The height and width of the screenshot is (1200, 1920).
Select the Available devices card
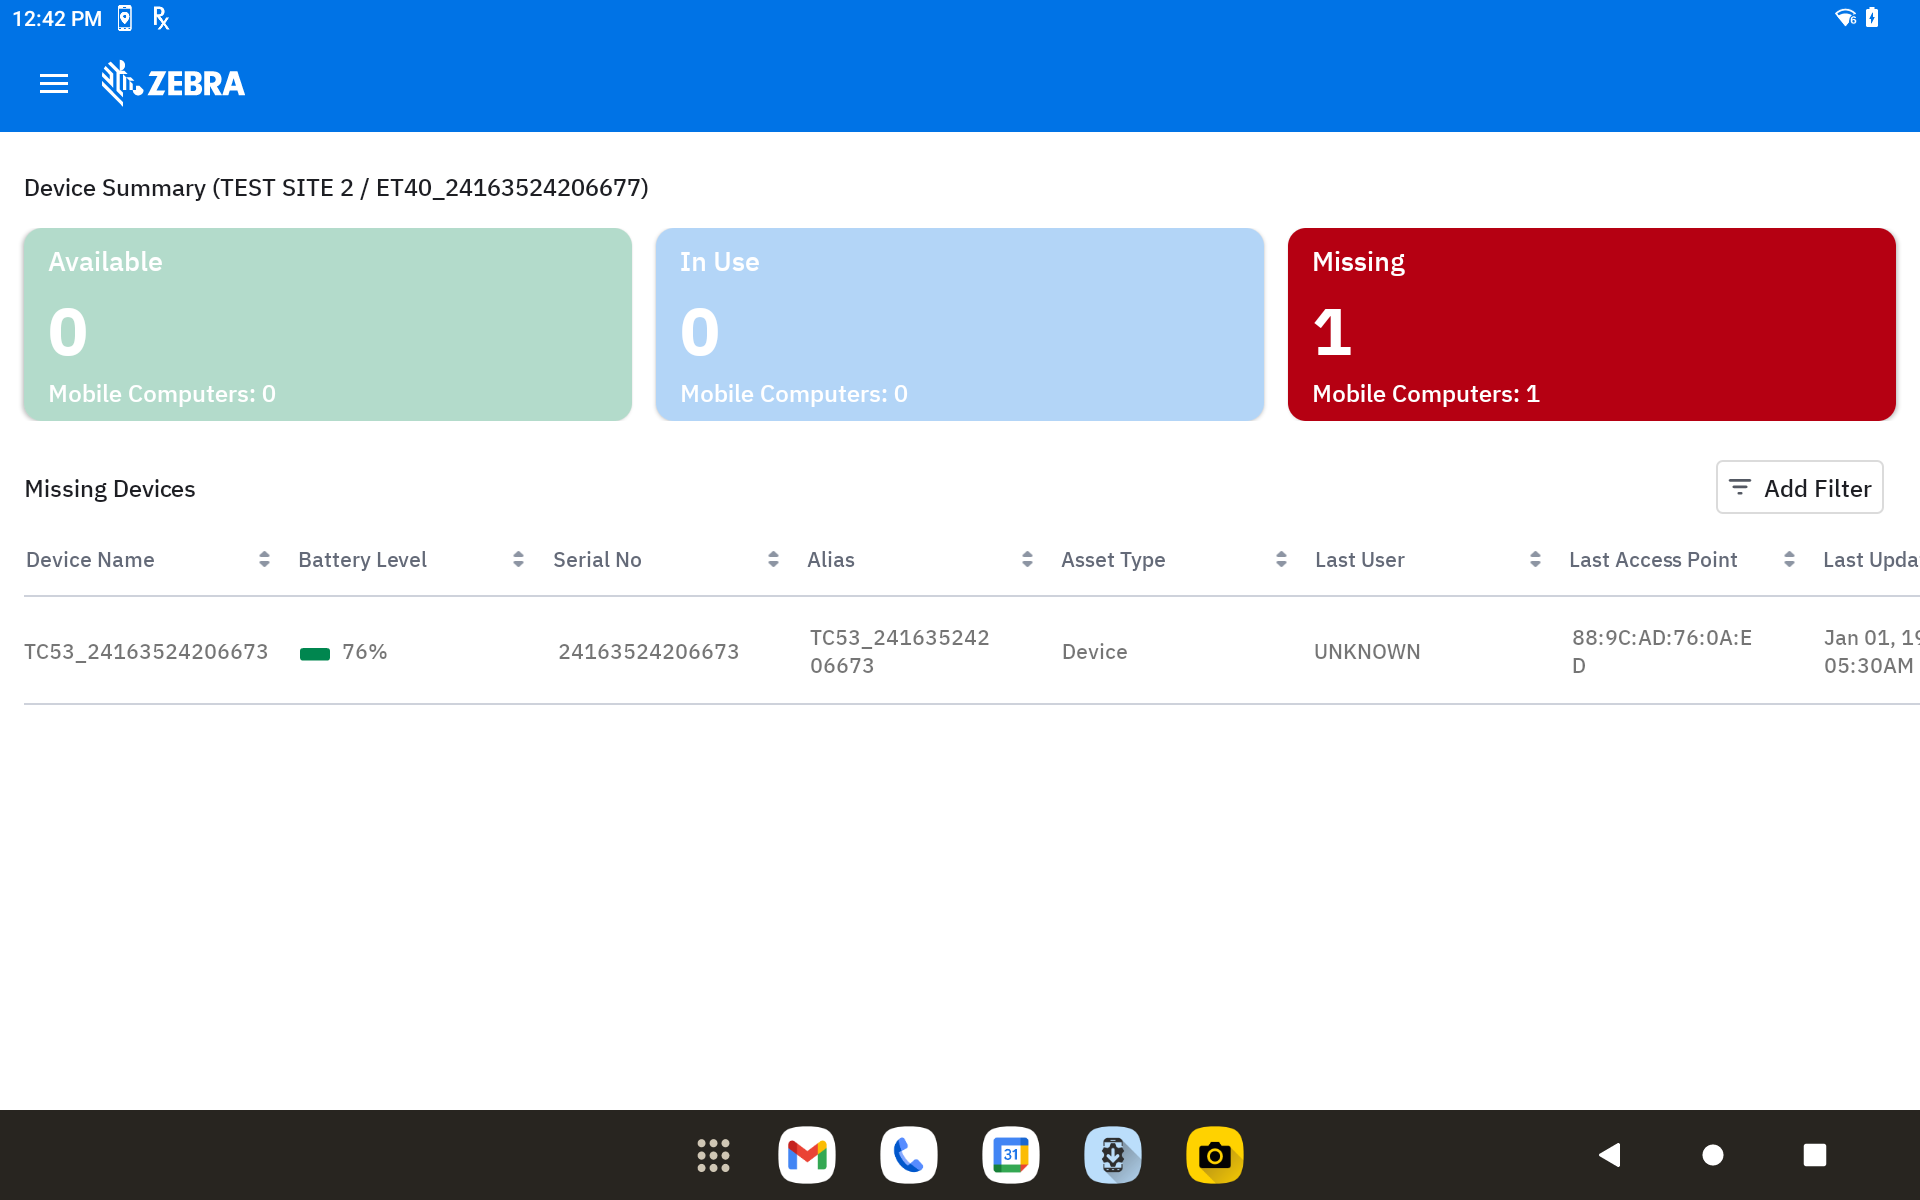coord(328,324)
